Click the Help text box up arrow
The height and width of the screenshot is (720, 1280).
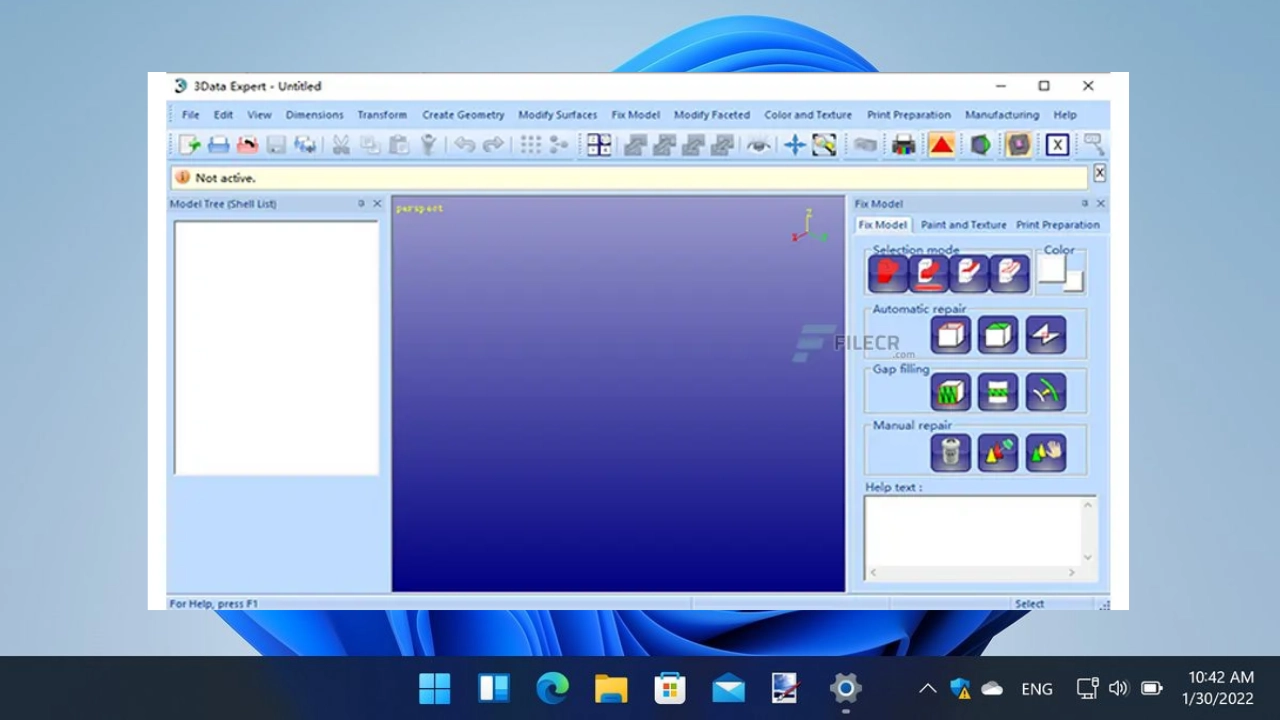click(1088, 505)
